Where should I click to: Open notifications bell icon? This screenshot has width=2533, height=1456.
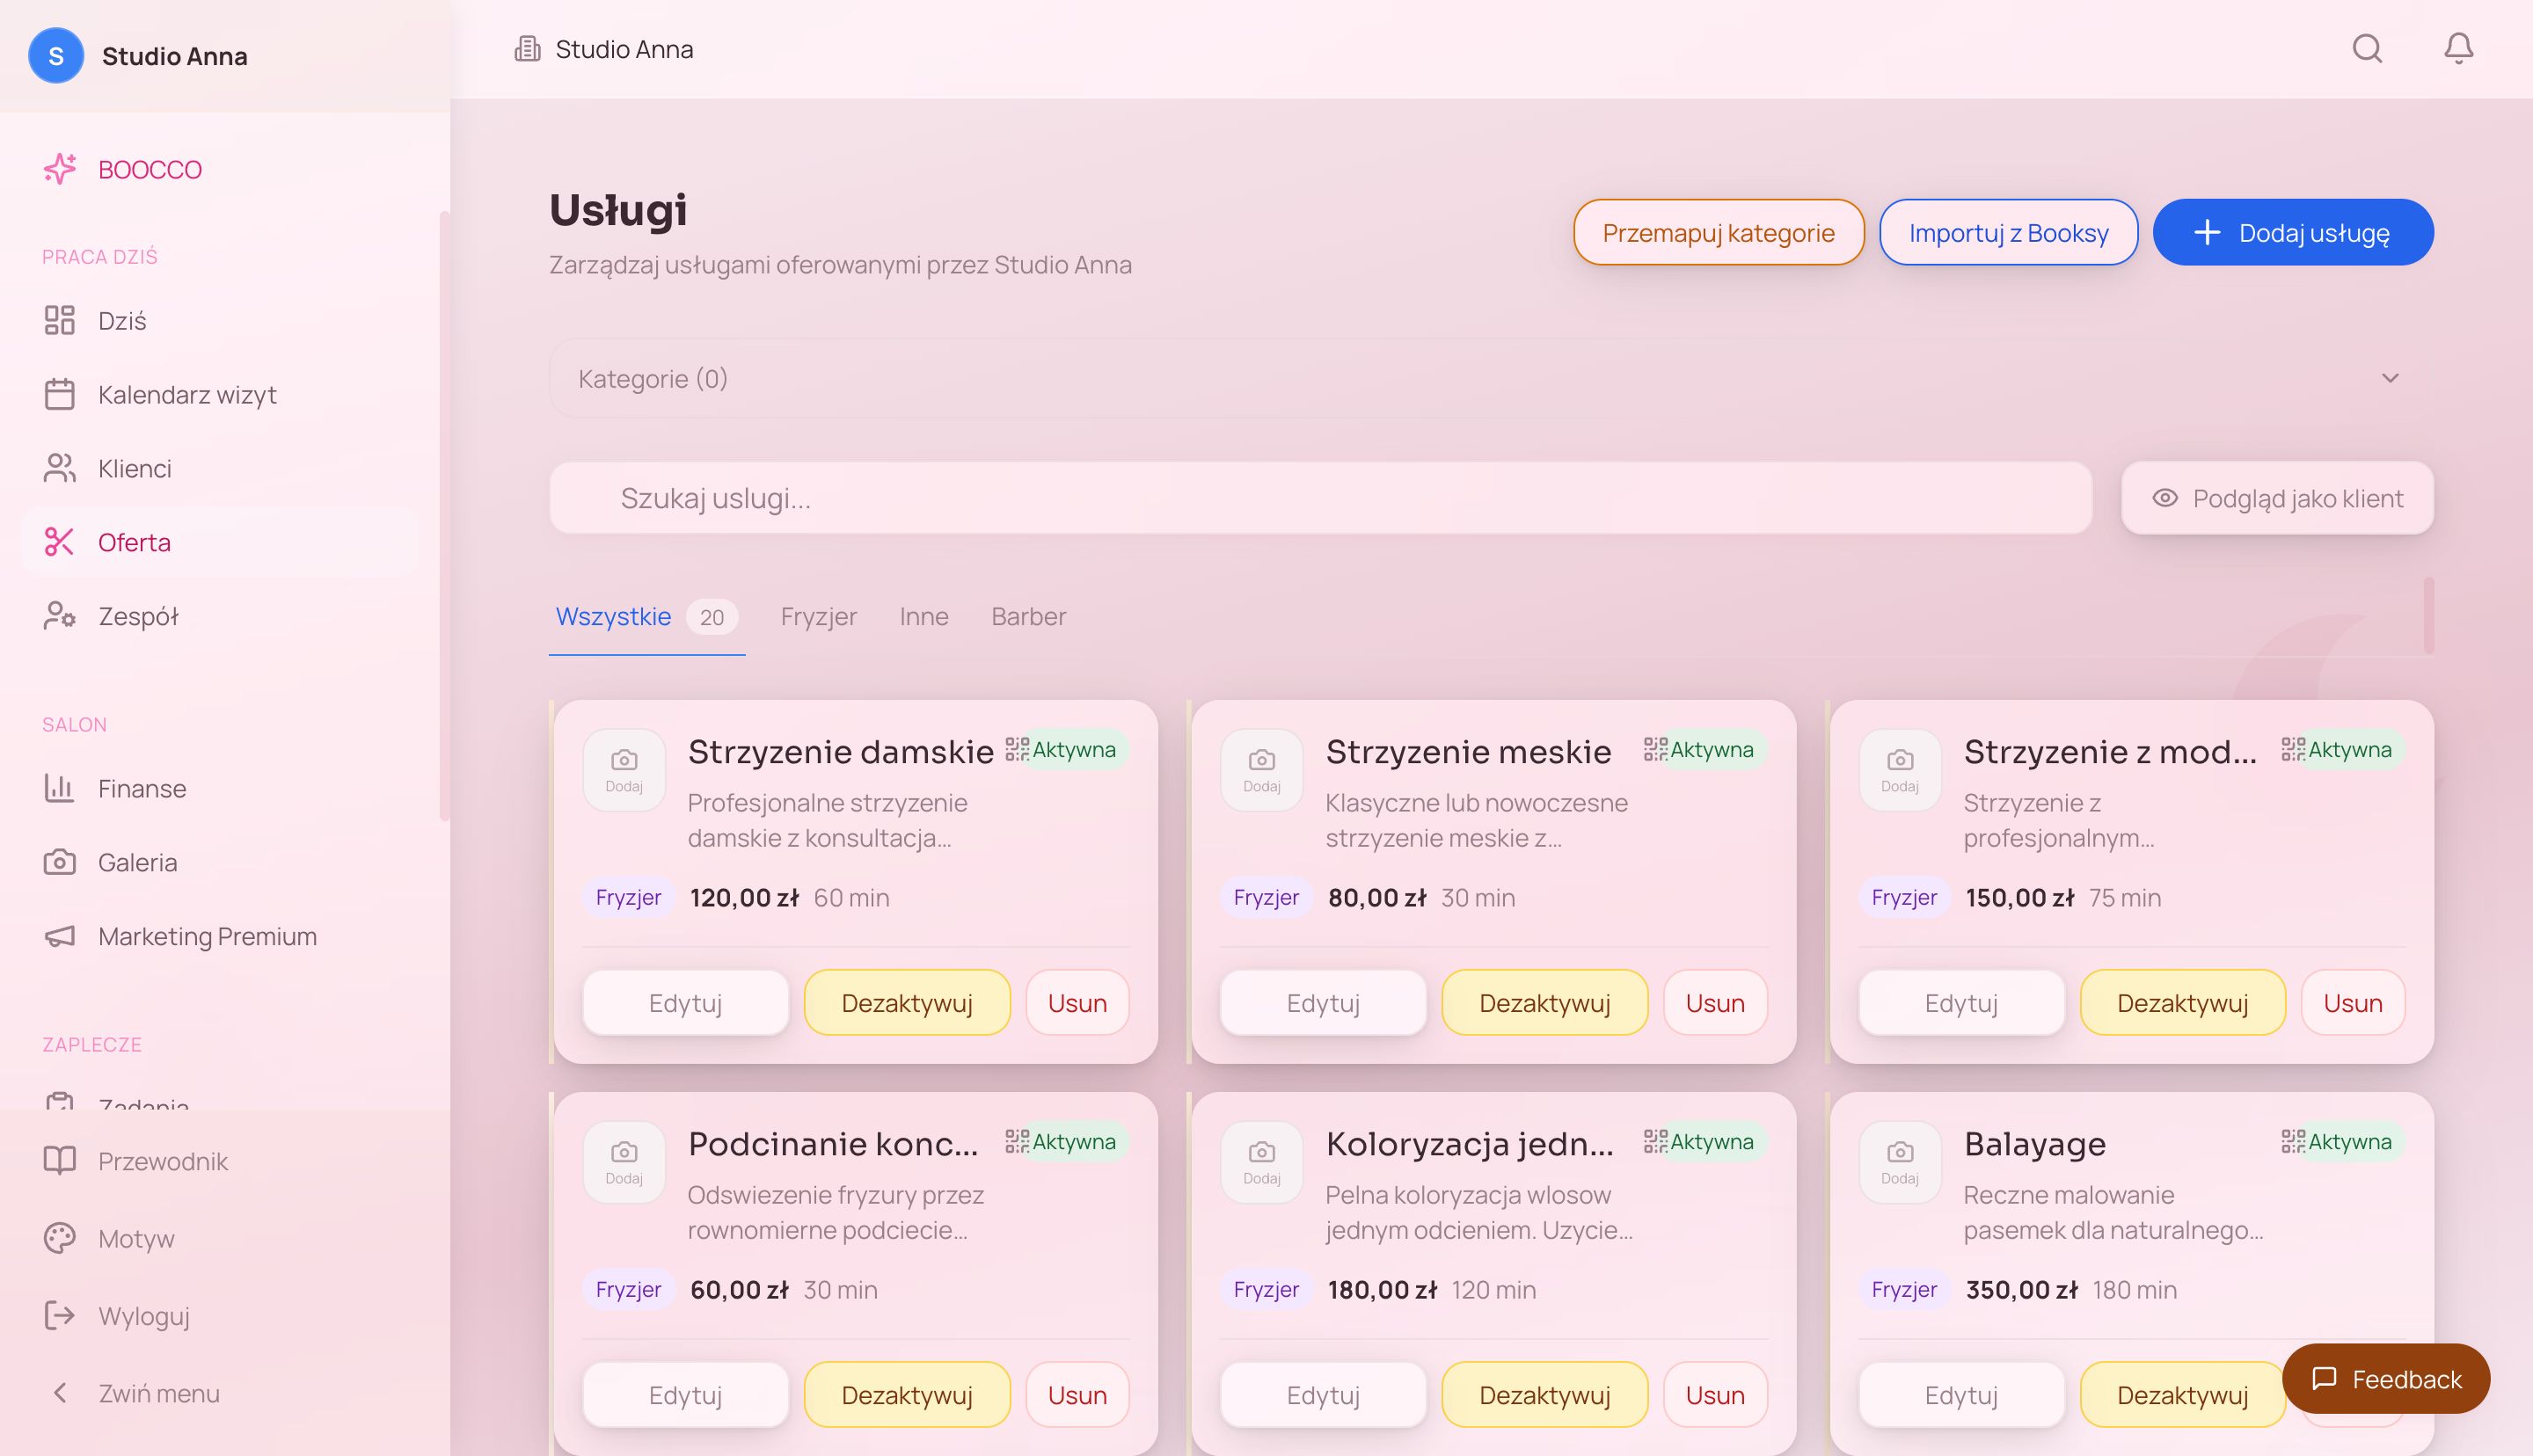(x=2458, y=48)
